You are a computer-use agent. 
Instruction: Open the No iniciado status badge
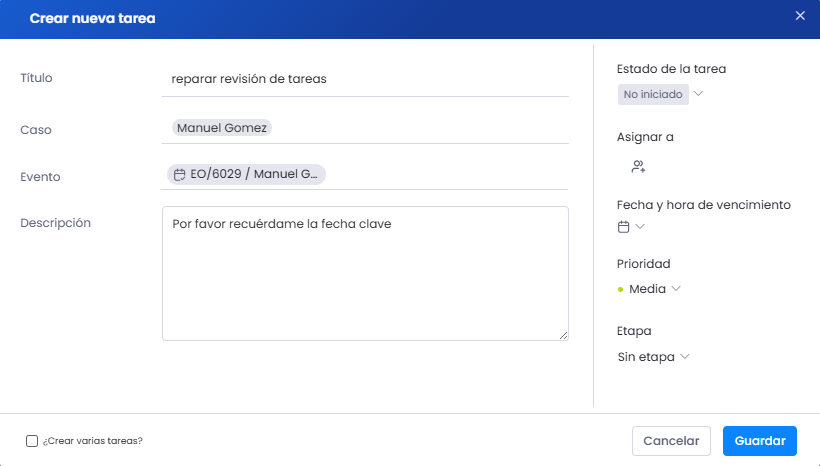coord(653,95)
